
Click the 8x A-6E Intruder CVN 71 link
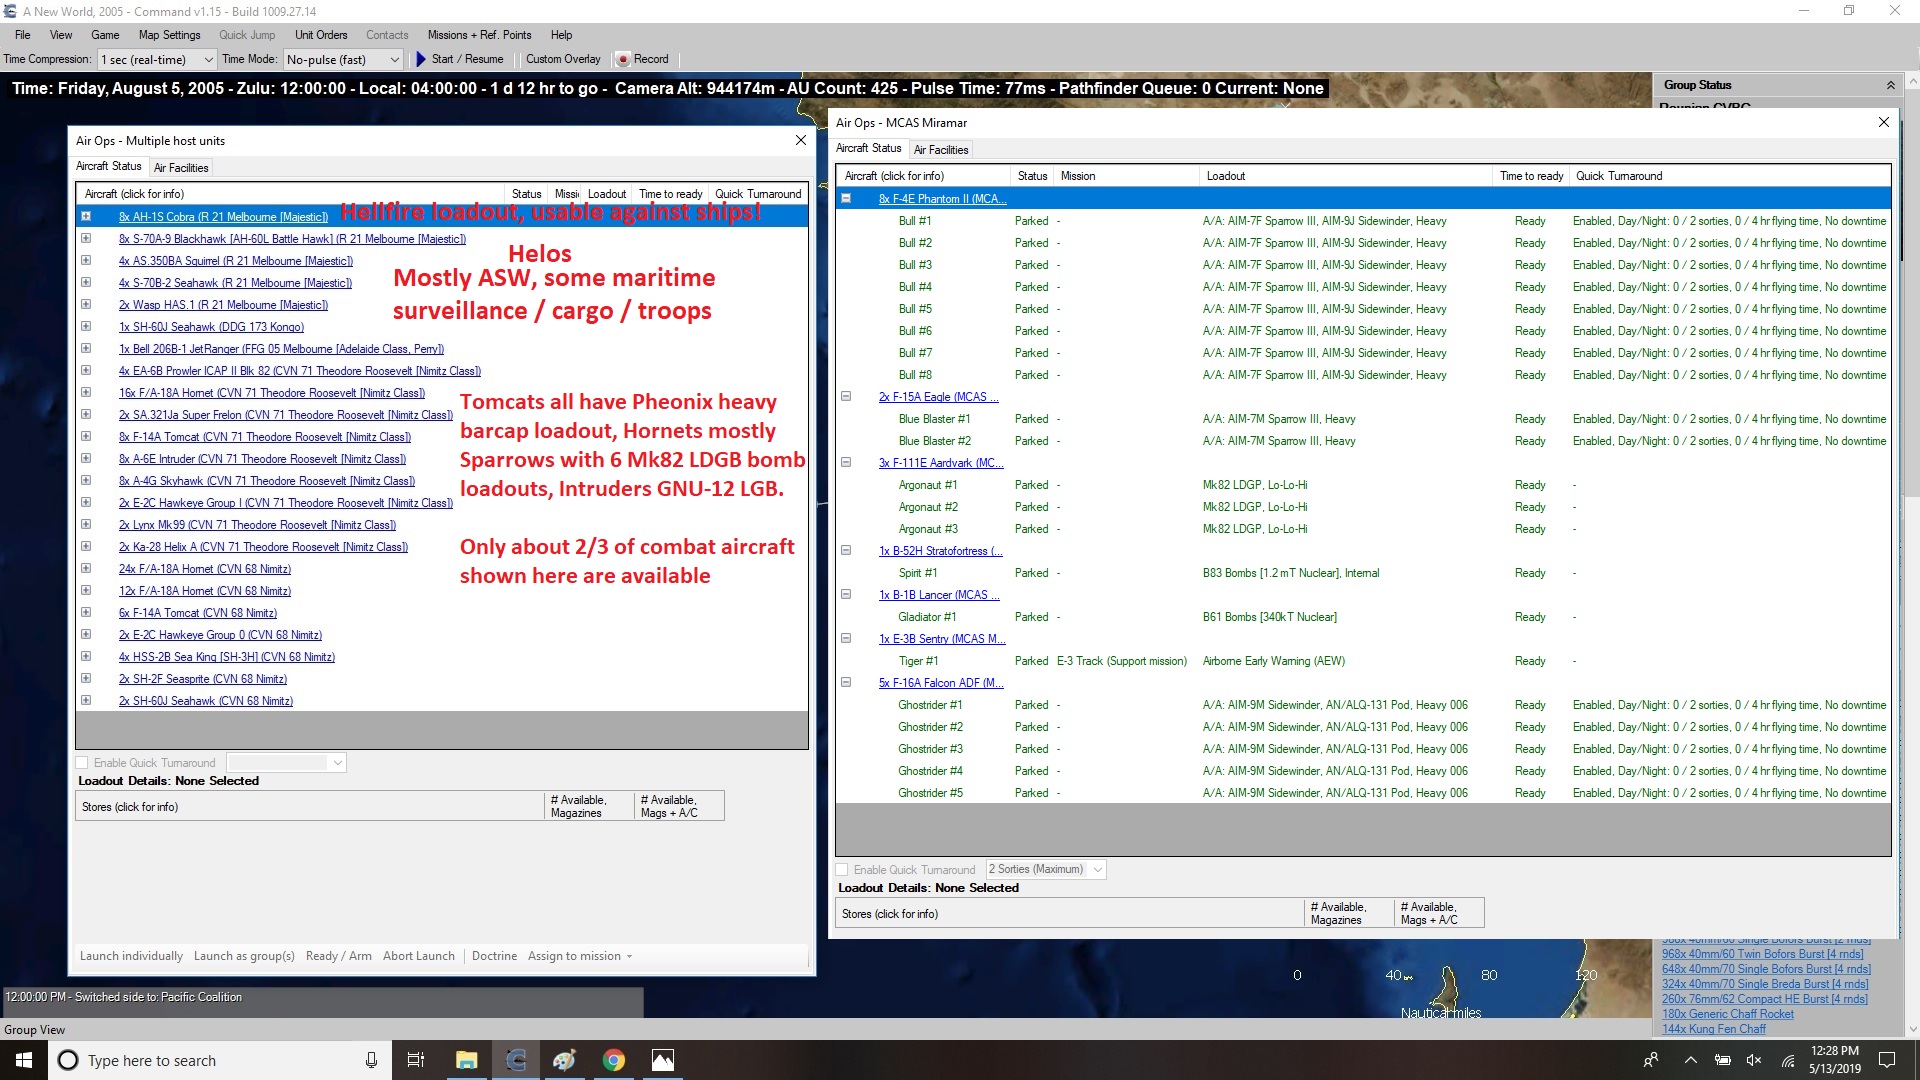[262, 459]
